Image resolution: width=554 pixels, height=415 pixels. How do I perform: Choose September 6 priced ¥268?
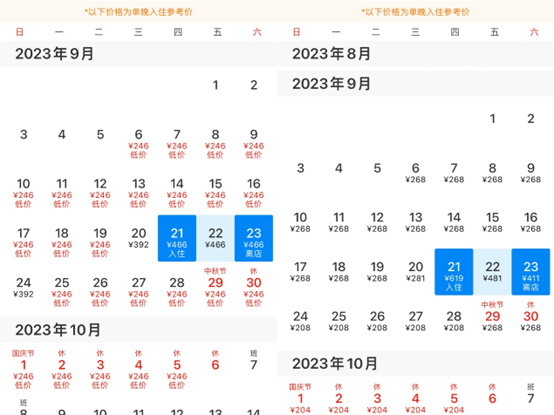416,173
